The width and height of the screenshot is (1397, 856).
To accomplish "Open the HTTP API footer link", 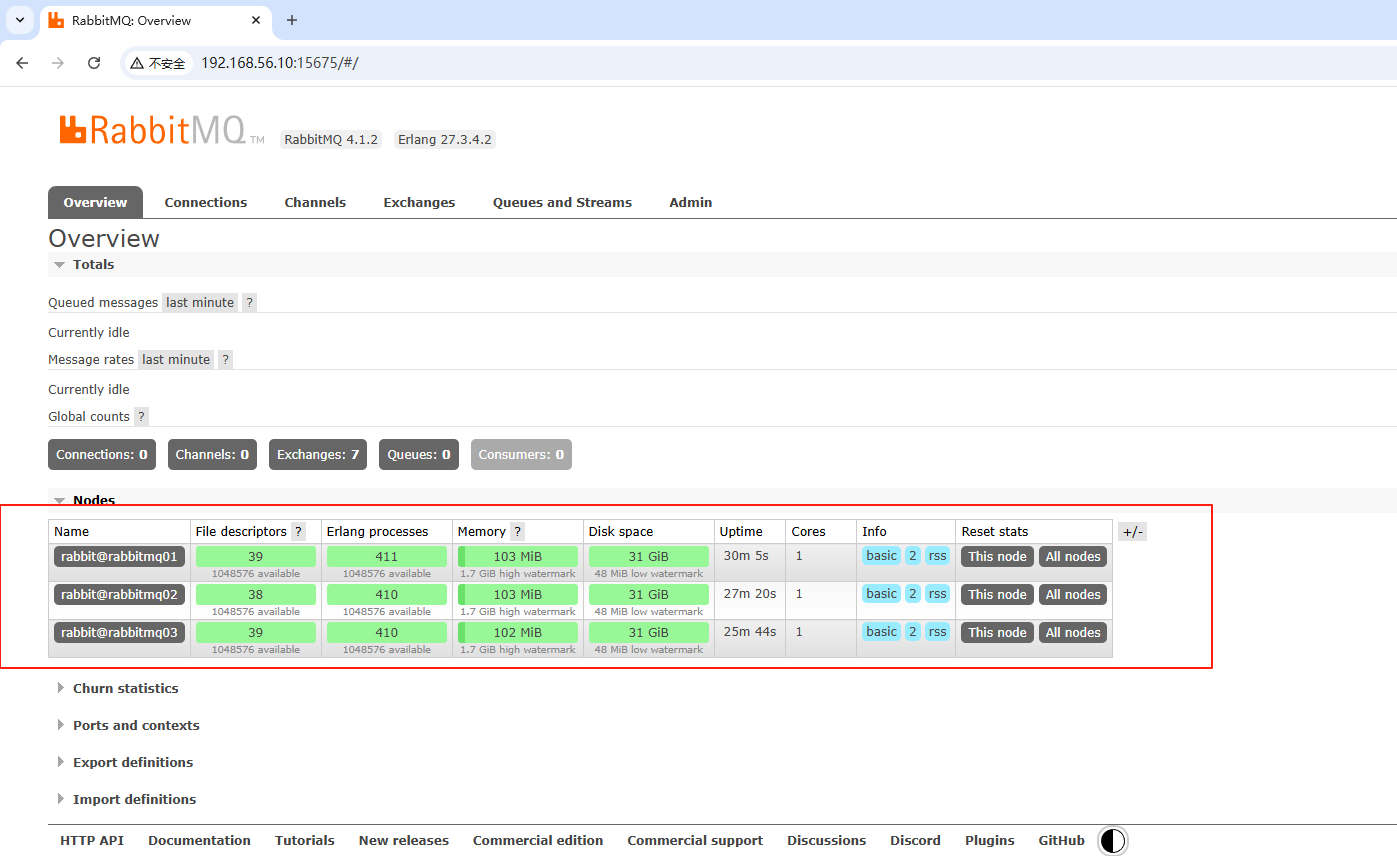I will 92,841.
